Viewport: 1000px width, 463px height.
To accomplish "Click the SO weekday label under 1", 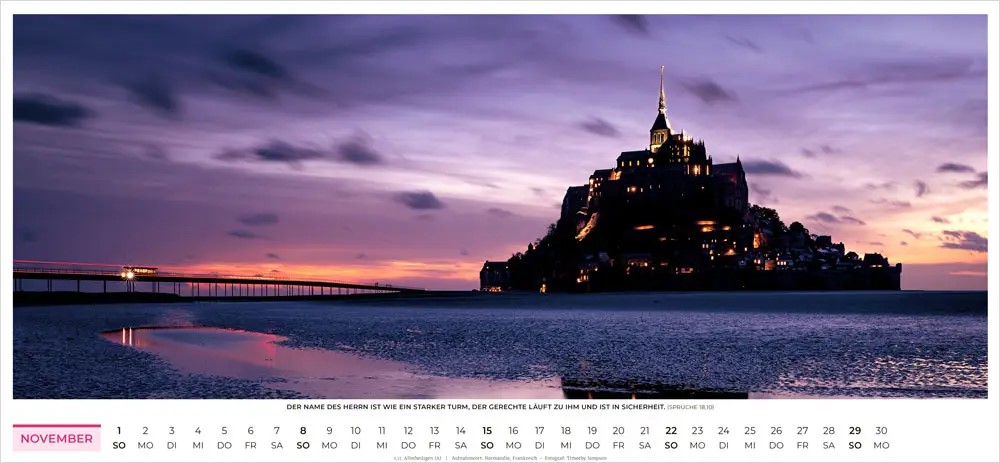I will pos(119,445).
